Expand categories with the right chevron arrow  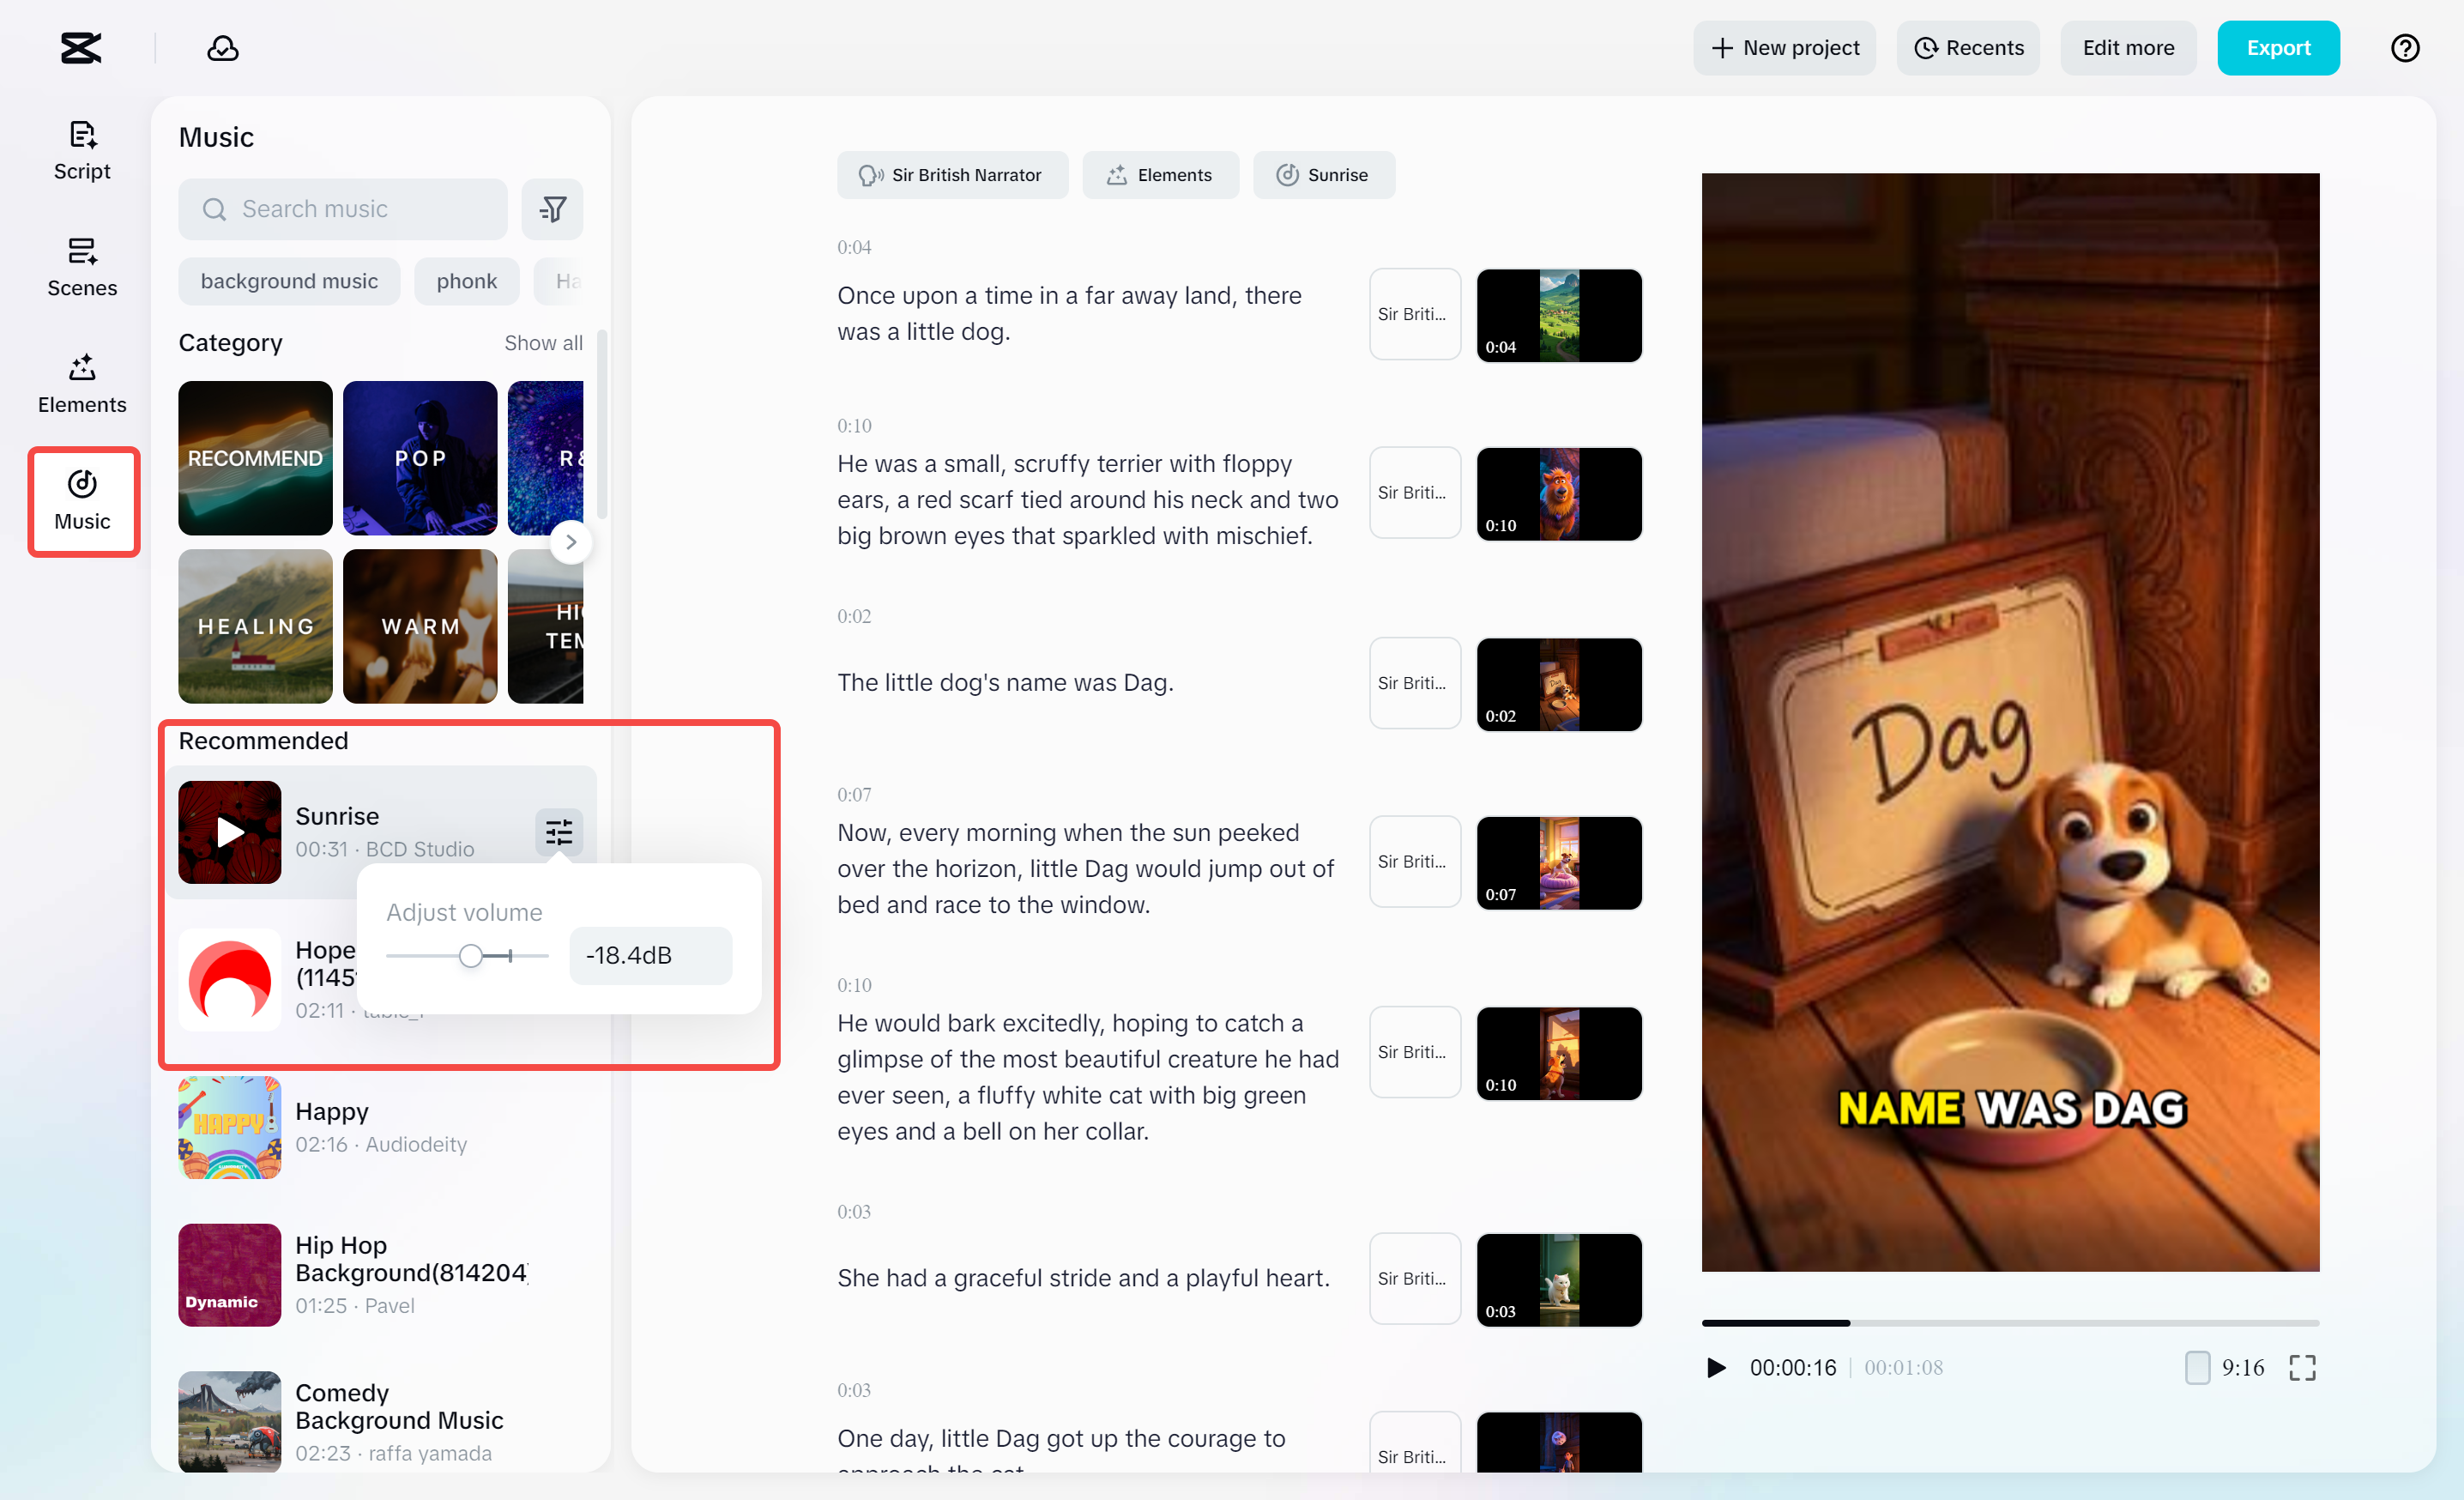pyautogui.click(x=571, y=542)
